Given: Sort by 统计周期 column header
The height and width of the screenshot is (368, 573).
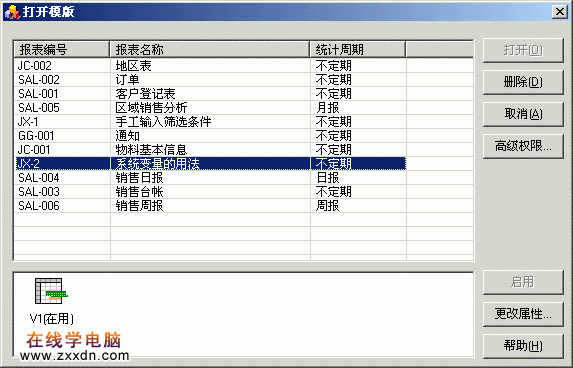Looking at the screenshot, I should coord(358,49).
